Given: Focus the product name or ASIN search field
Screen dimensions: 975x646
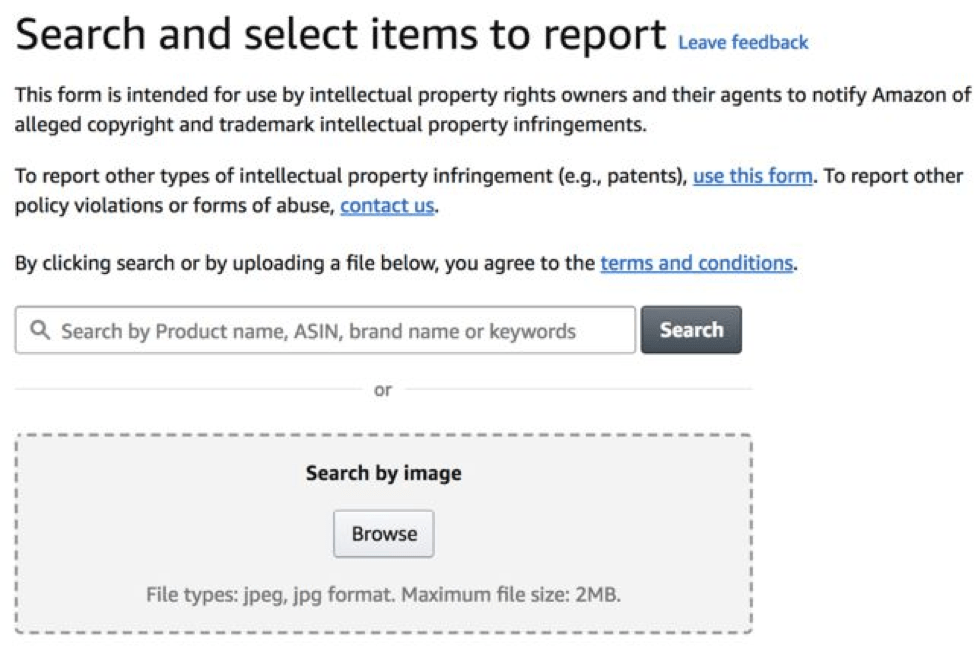Looking at the screenshot, I should click(325, 330).
